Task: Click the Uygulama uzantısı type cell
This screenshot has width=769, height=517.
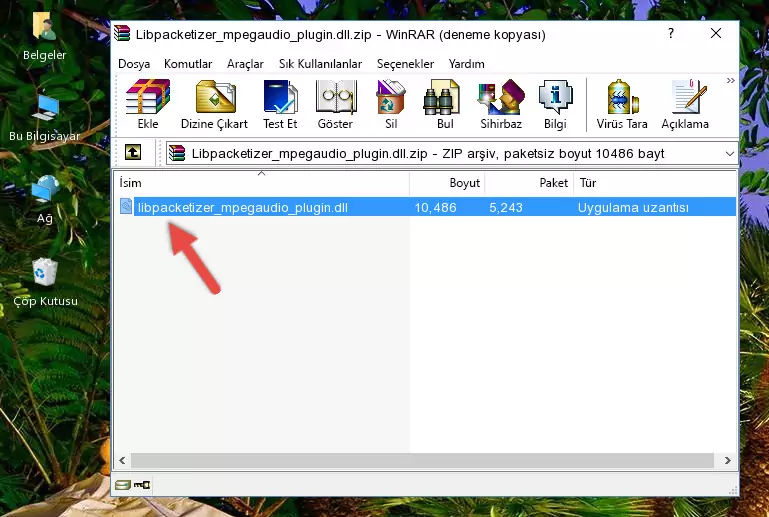Action: [633, 207]
